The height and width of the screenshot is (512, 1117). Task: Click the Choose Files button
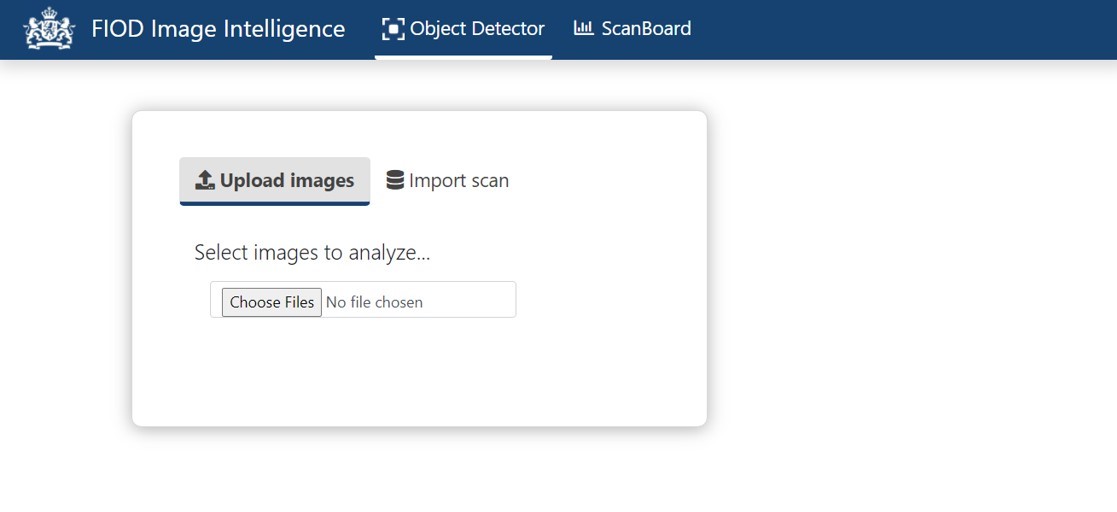pyautogui.click(x=271, y=302)
